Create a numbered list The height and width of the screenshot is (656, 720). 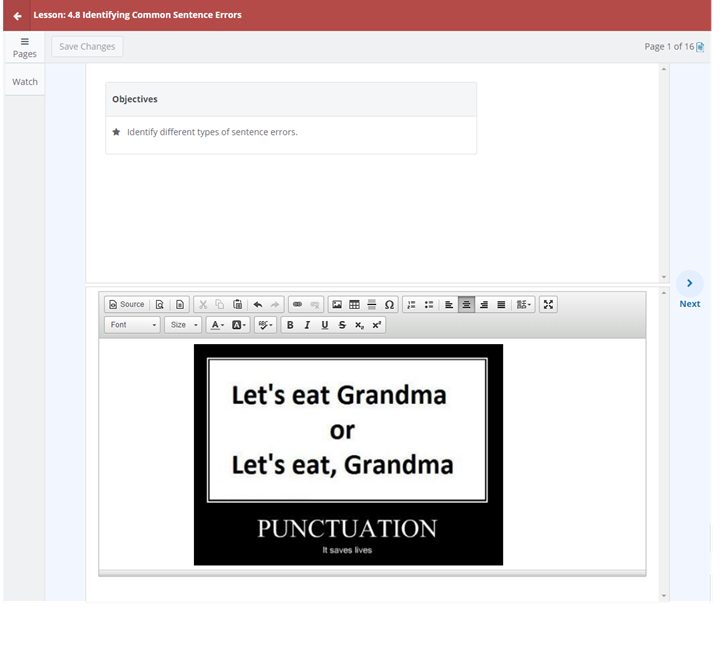click(x=411, y=304)
